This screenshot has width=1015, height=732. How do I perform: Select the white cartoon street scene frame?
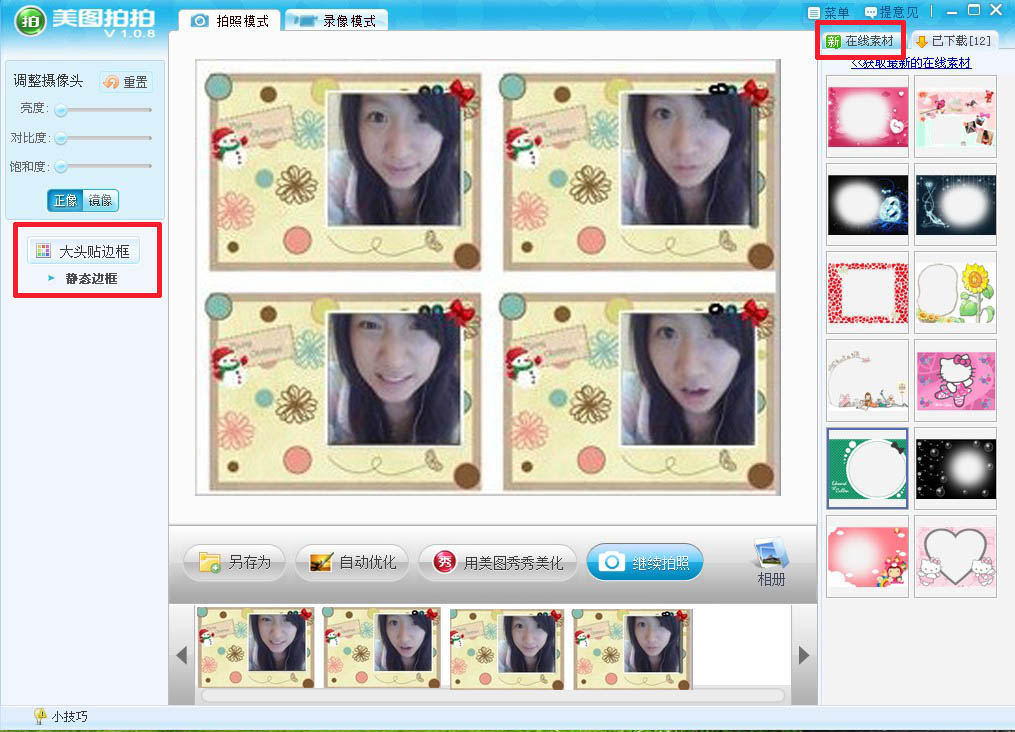(867, 381)
